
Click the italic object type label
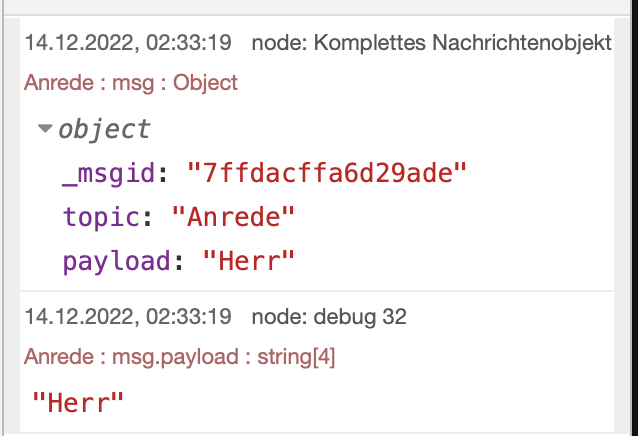coord(104,129)
